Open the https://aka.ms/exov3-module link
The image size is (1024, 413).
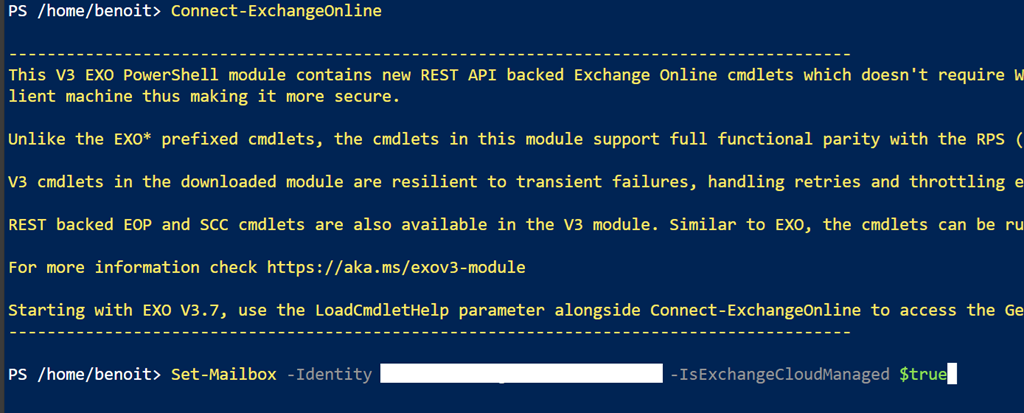[x=395, y=268]
